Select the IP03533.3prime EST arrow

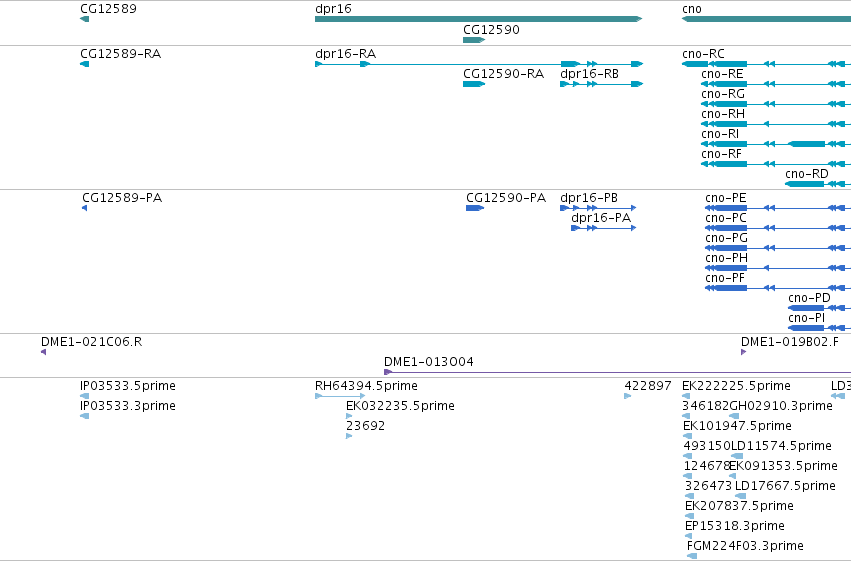click(84, 417)
